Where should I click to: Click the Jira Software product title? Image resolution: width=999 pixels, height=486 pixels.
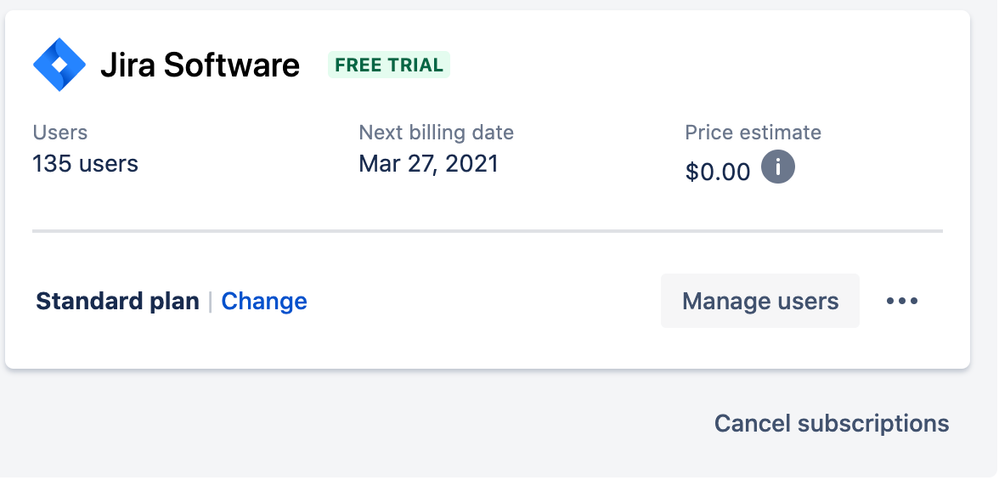(x=200, y=65)
